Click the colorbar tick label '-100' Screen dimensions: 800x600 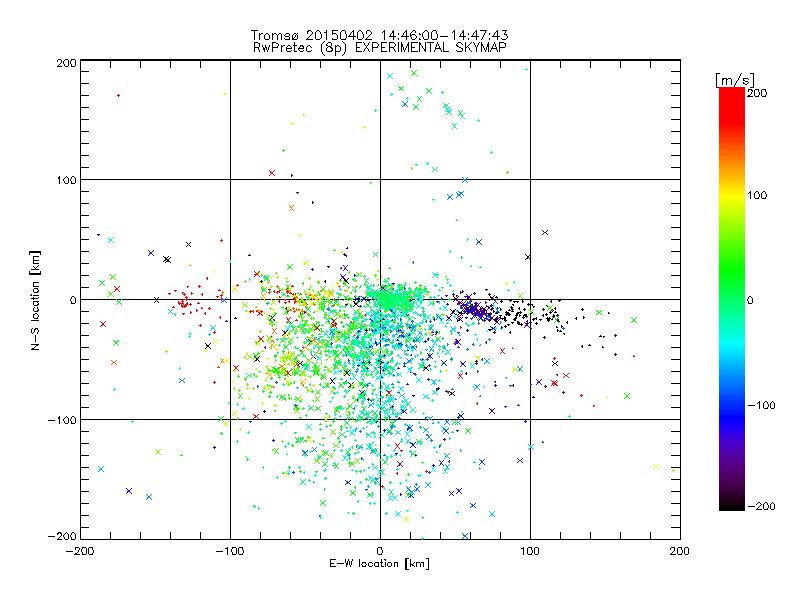[x=761, y=405]
